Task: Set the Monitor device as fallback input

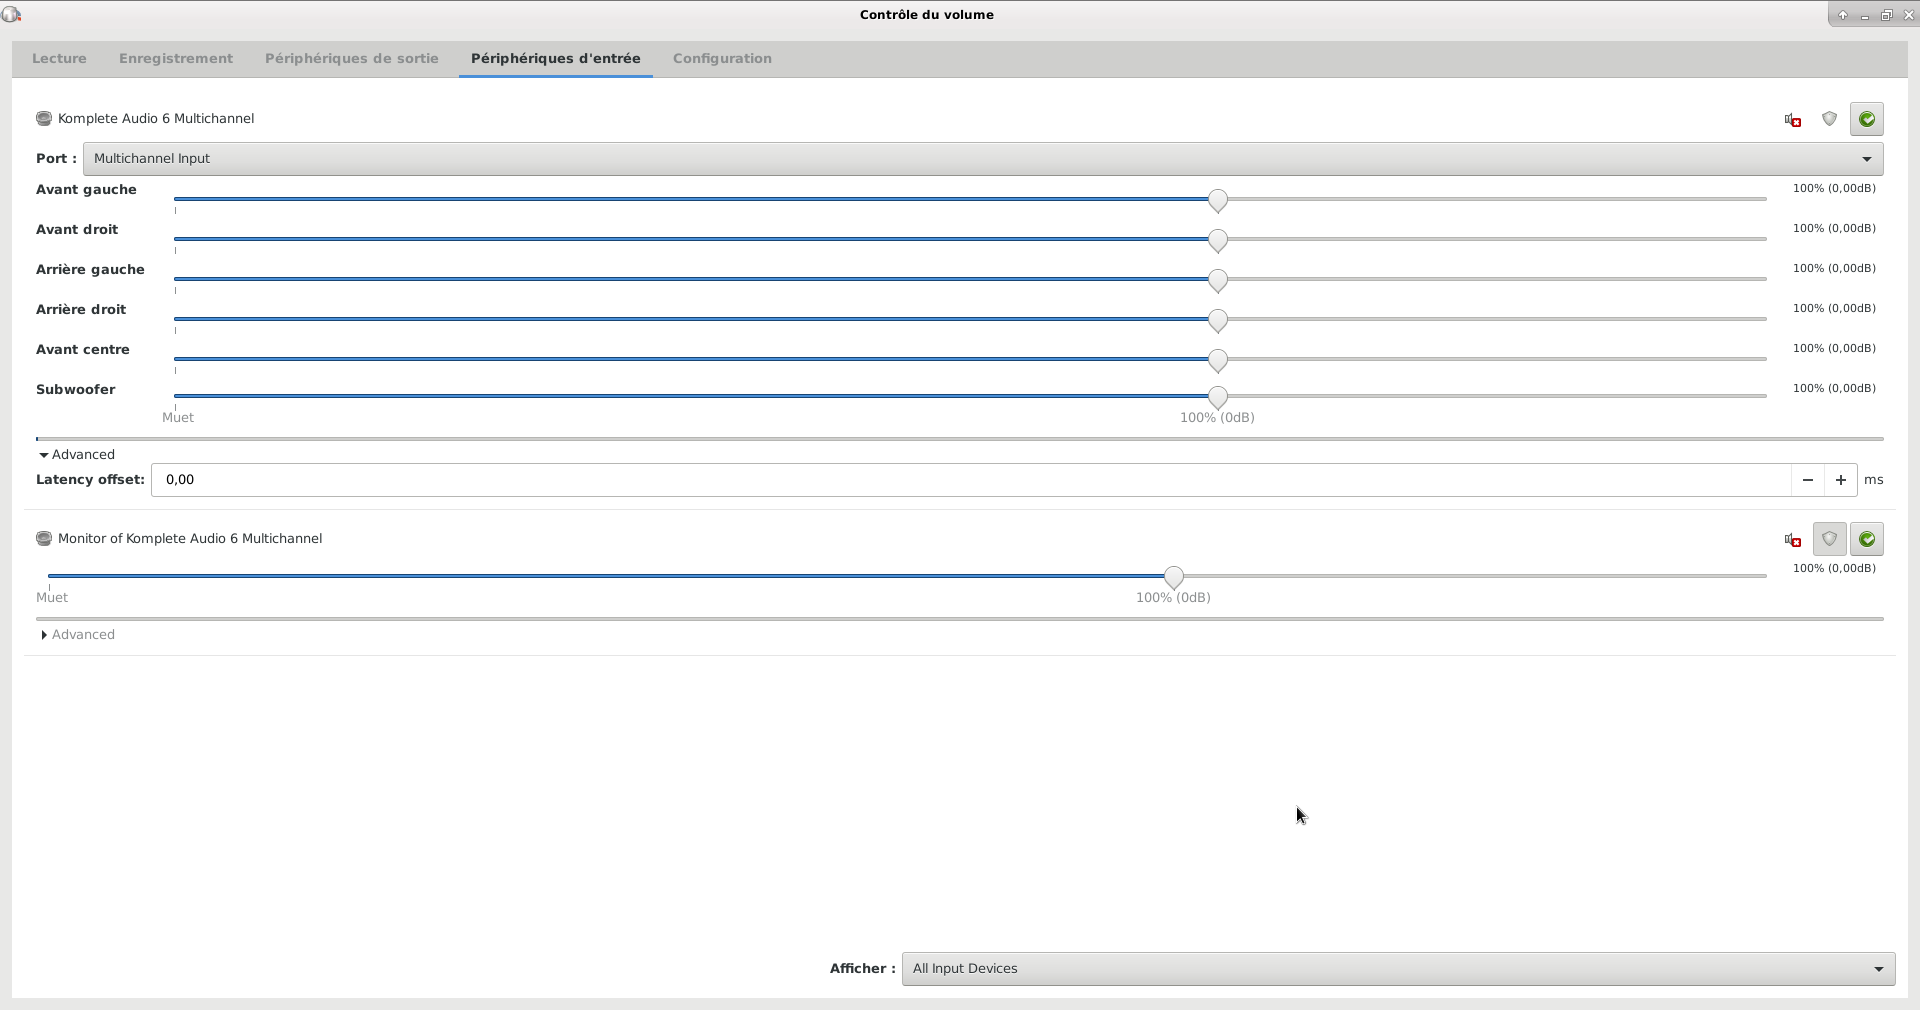Action: click(1867, 539)
